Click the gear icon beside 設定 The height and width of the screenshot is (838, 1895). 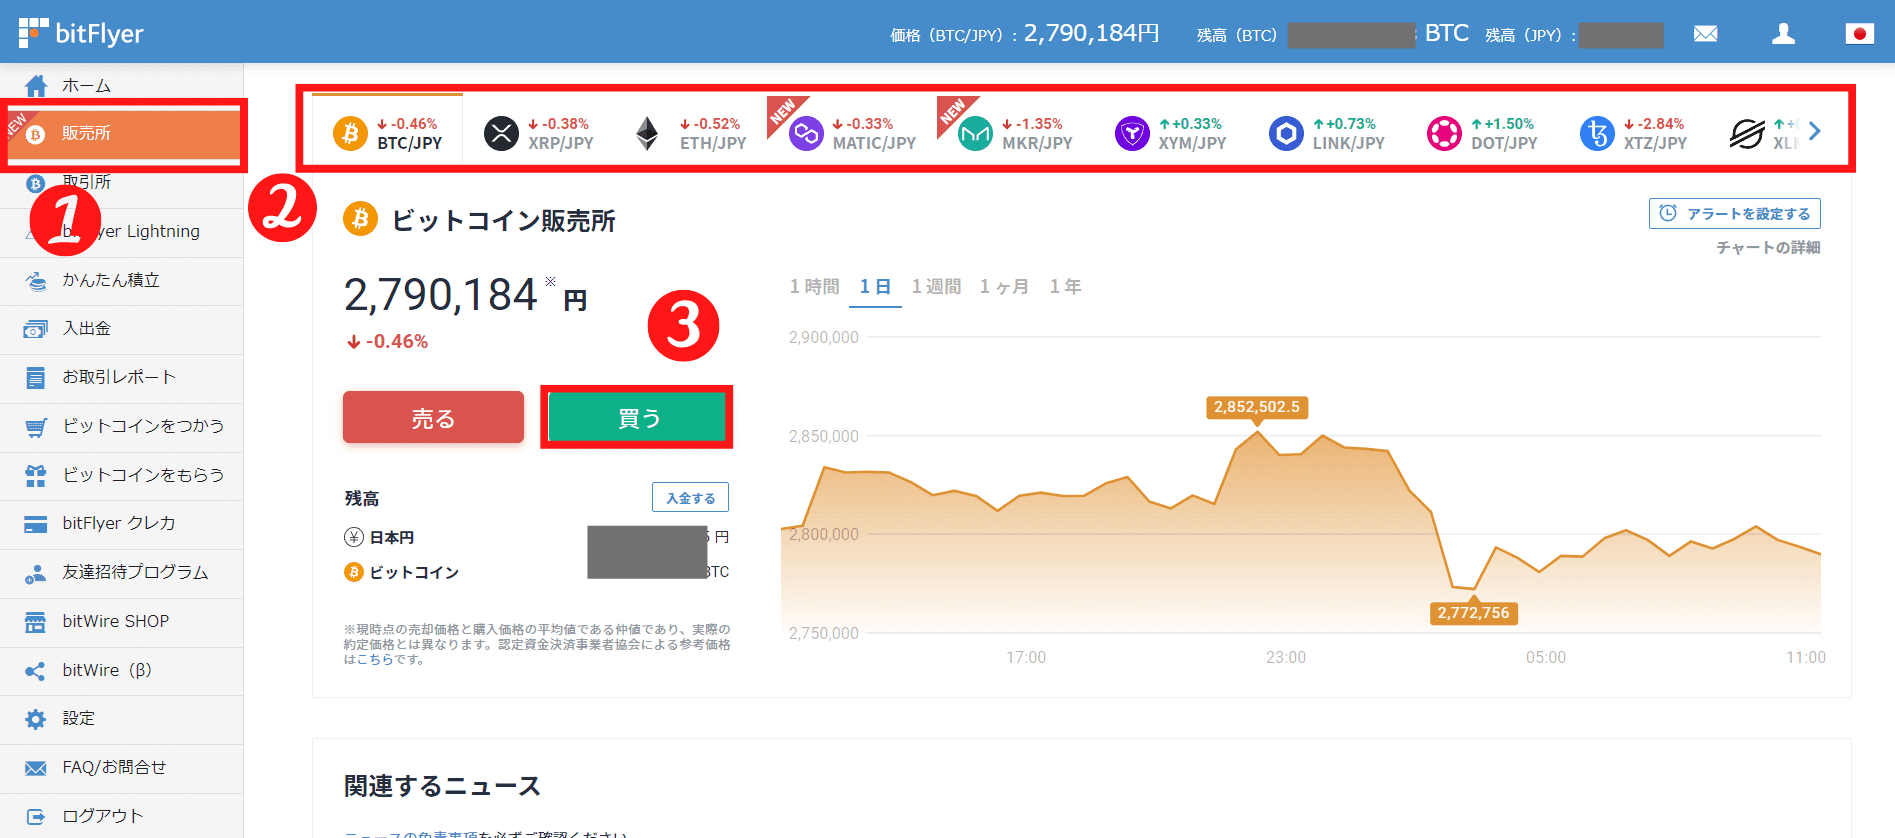click(36, 719)
